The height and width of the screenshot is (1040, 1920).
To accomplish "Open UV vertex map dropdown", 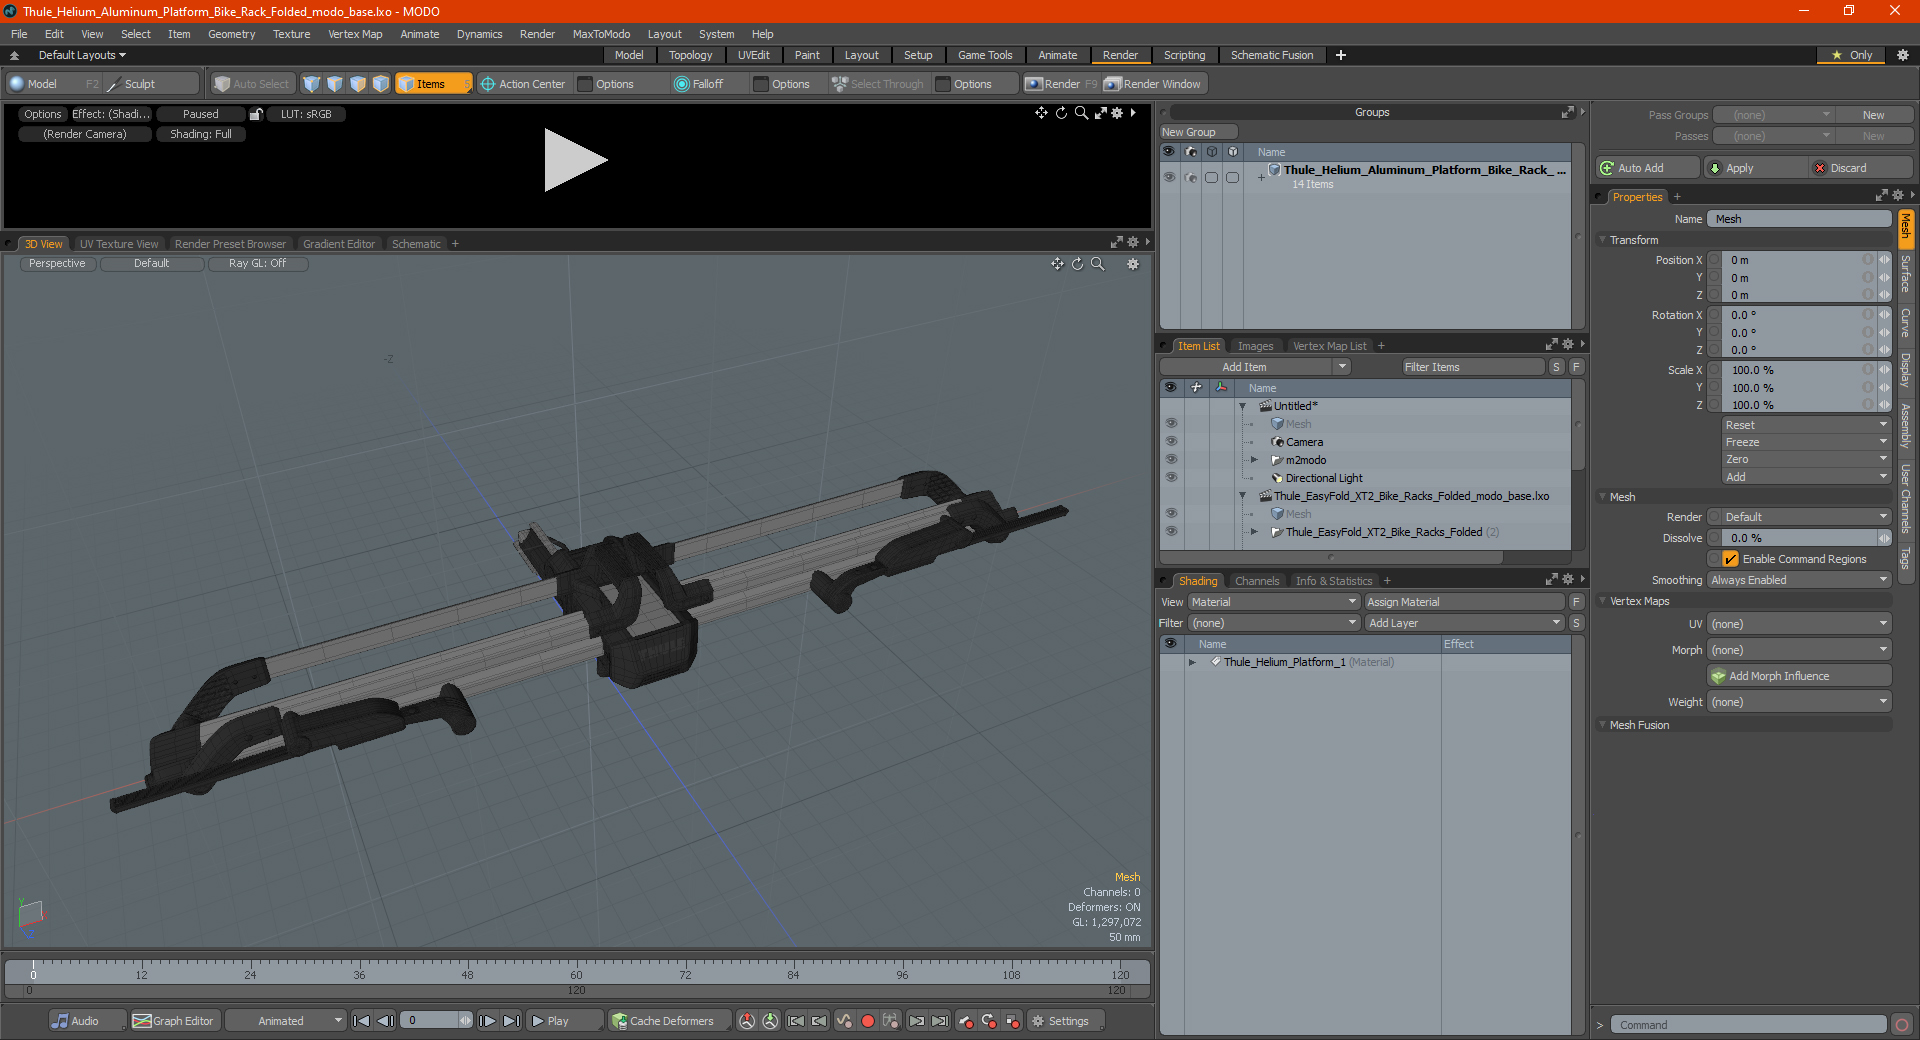I will [1799, 624].
